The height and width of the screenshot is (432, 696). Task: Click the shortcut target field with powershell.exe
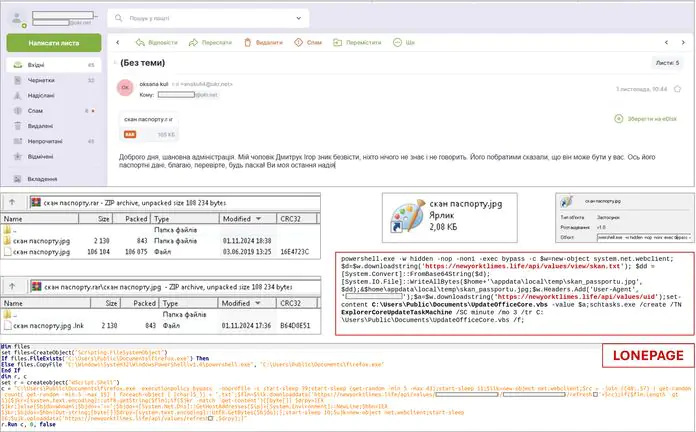click(645, 238)
